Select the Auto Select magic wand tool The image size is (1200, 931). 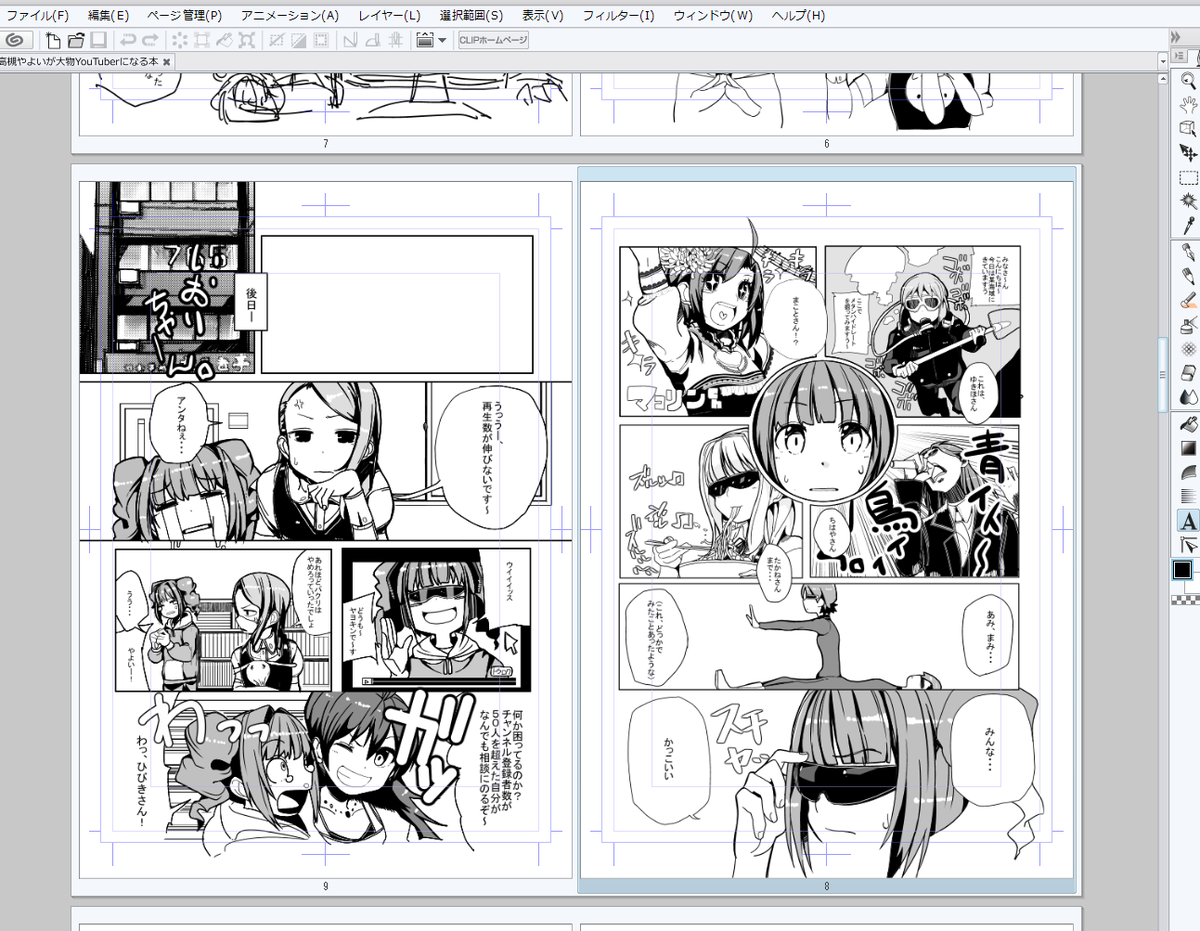(x=1188, y=202)
